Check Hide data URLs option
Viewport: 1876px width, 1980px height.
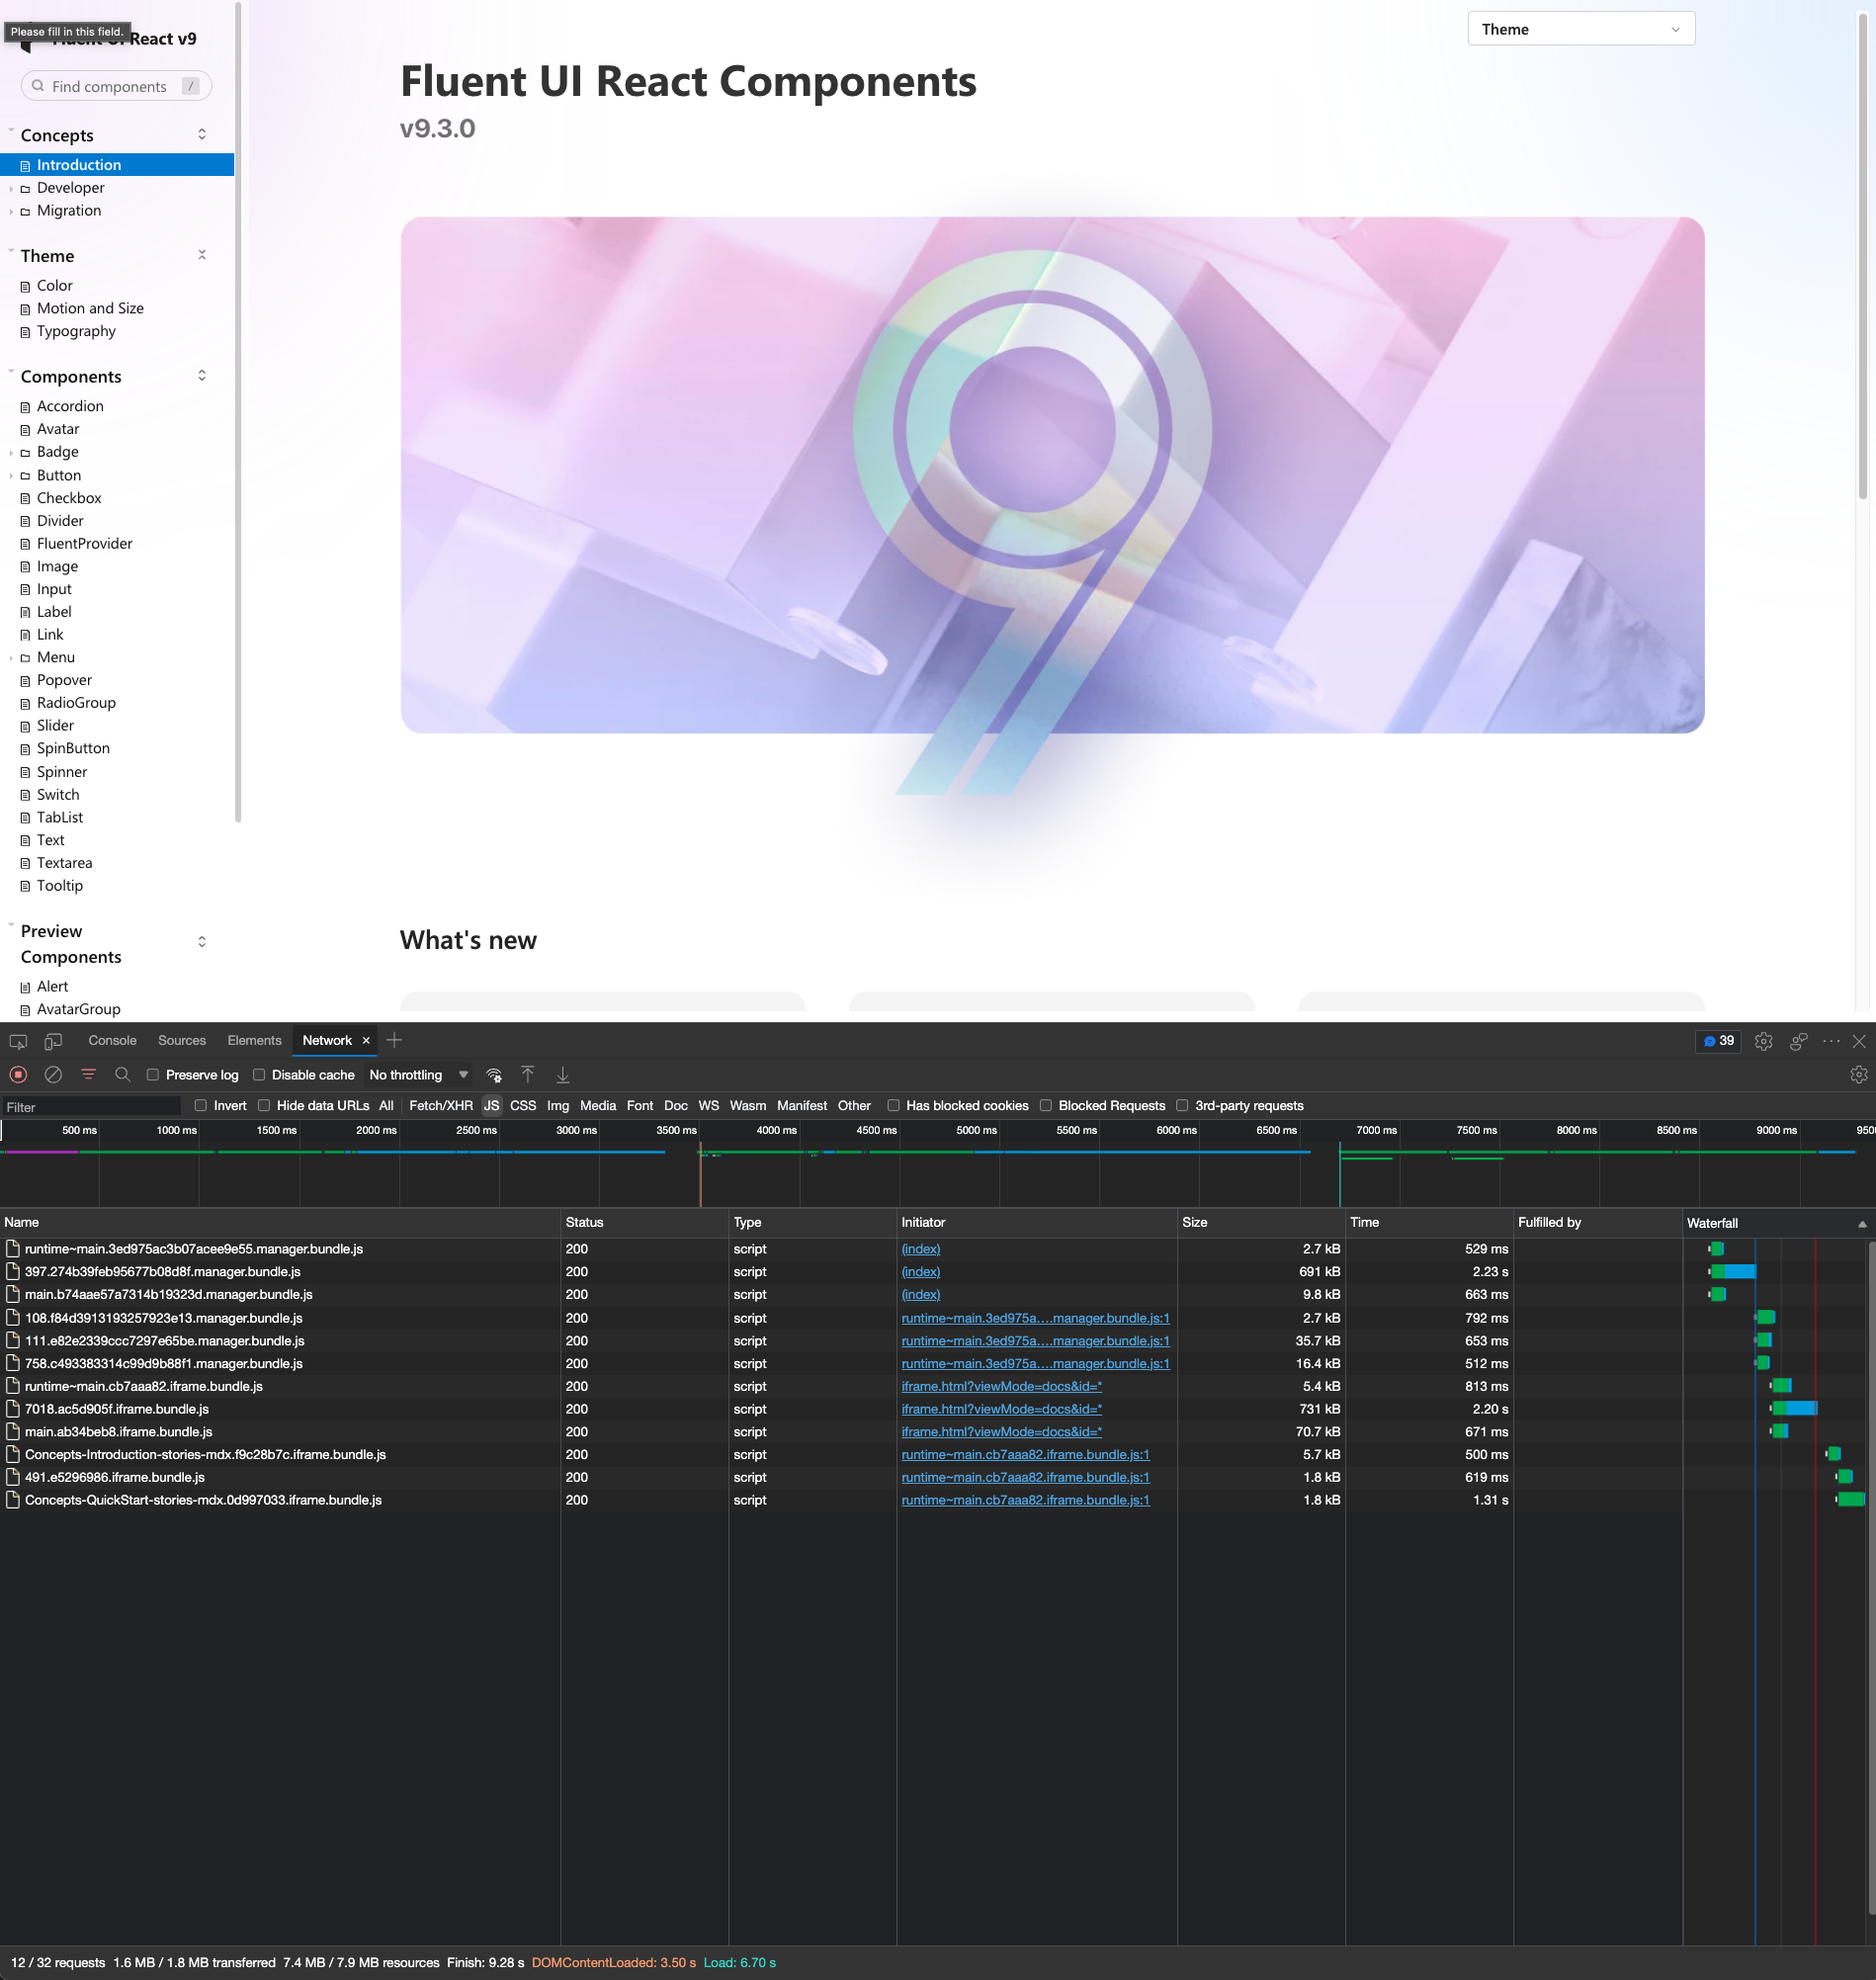click(264, 1105)
